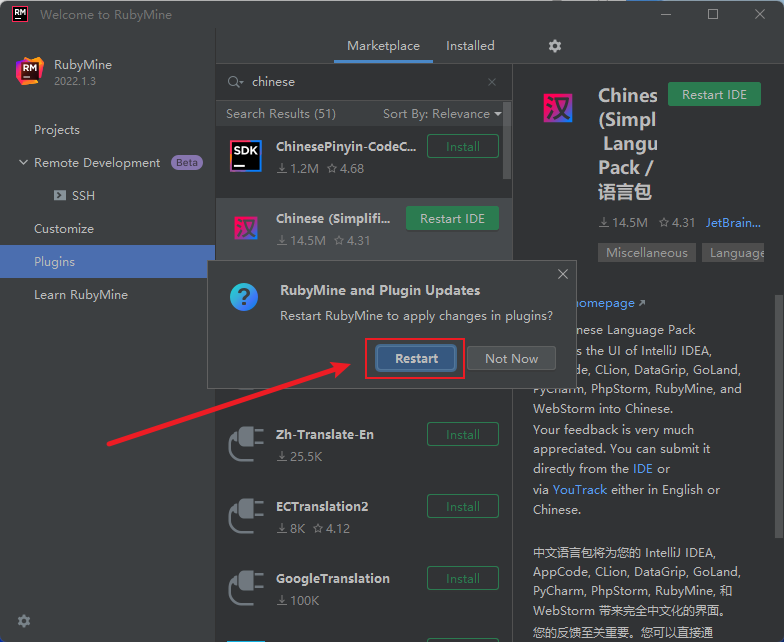
Task: Click the question mark icon in the dialog
Action: (244, 297)
